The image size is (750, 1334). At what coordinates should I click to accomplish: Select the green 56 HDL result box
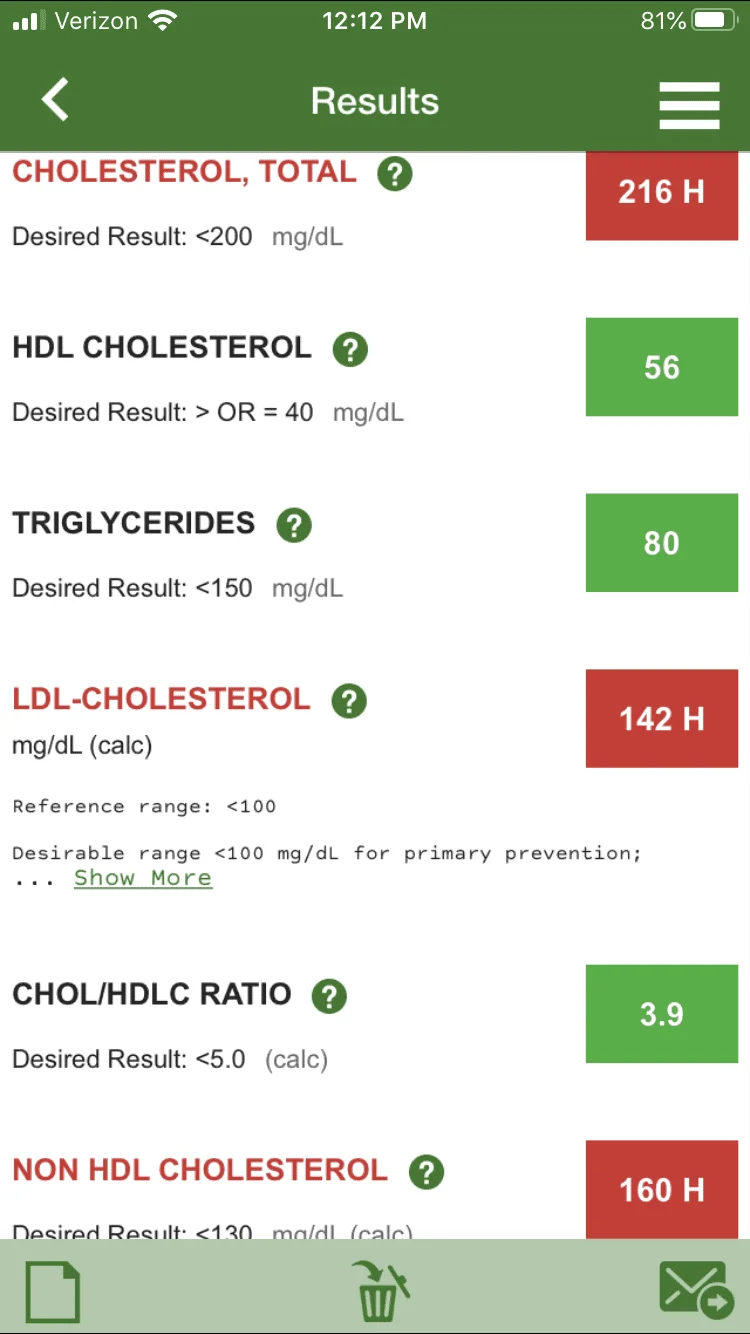662,367
